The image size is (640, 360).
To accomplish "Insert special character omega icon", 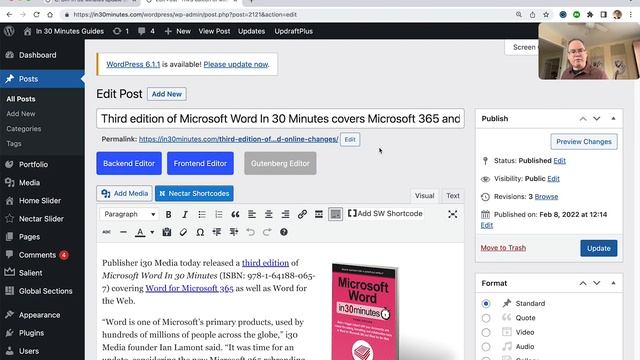I will (x=200, y=232).
